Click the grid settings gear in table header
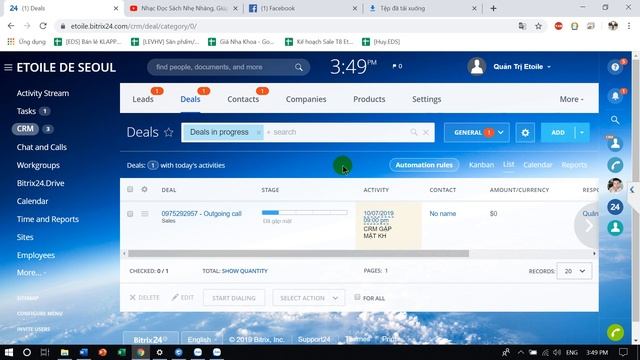 144,189
